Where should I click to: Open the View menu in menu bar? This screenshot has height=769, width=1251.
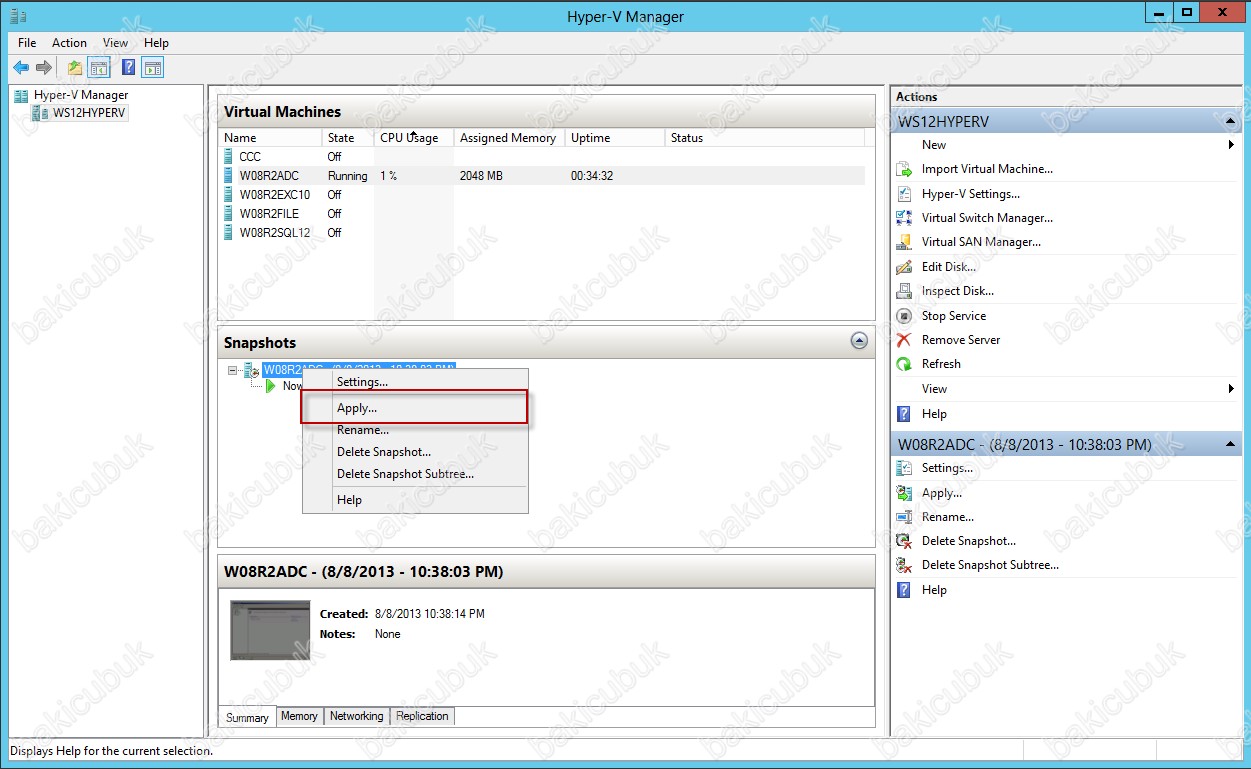(116, 43)
